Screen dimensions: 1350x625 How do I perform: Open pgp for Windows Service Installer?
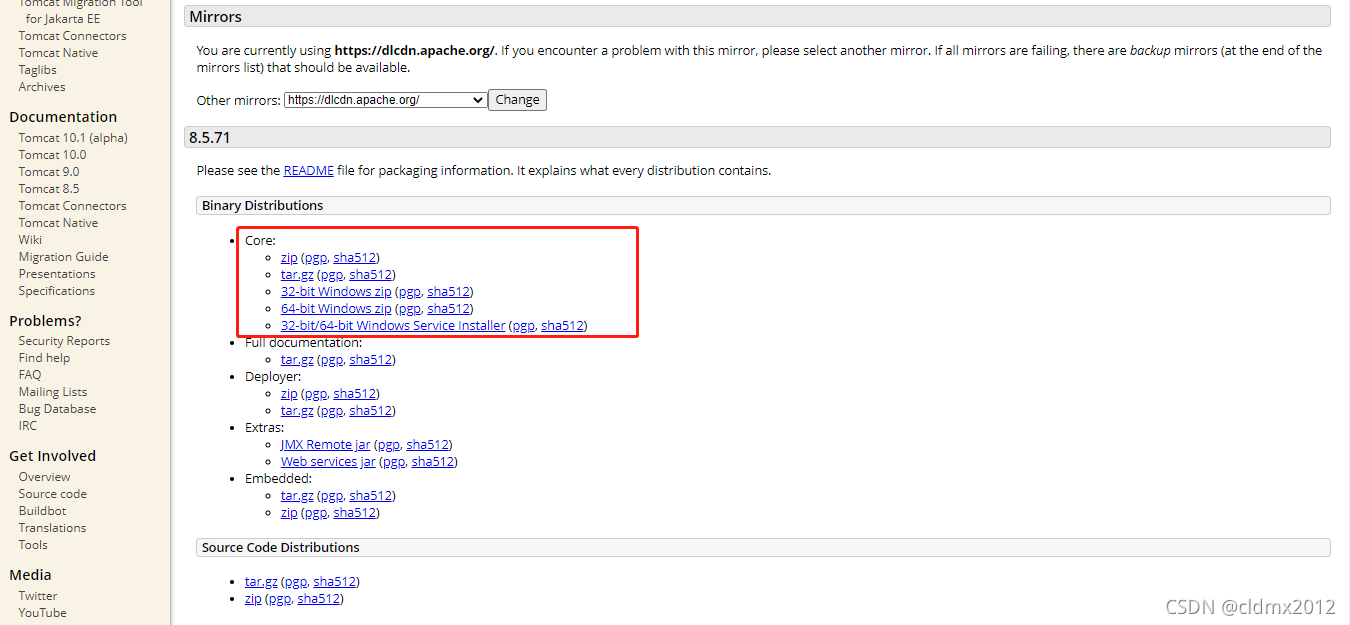pos(524,326)
